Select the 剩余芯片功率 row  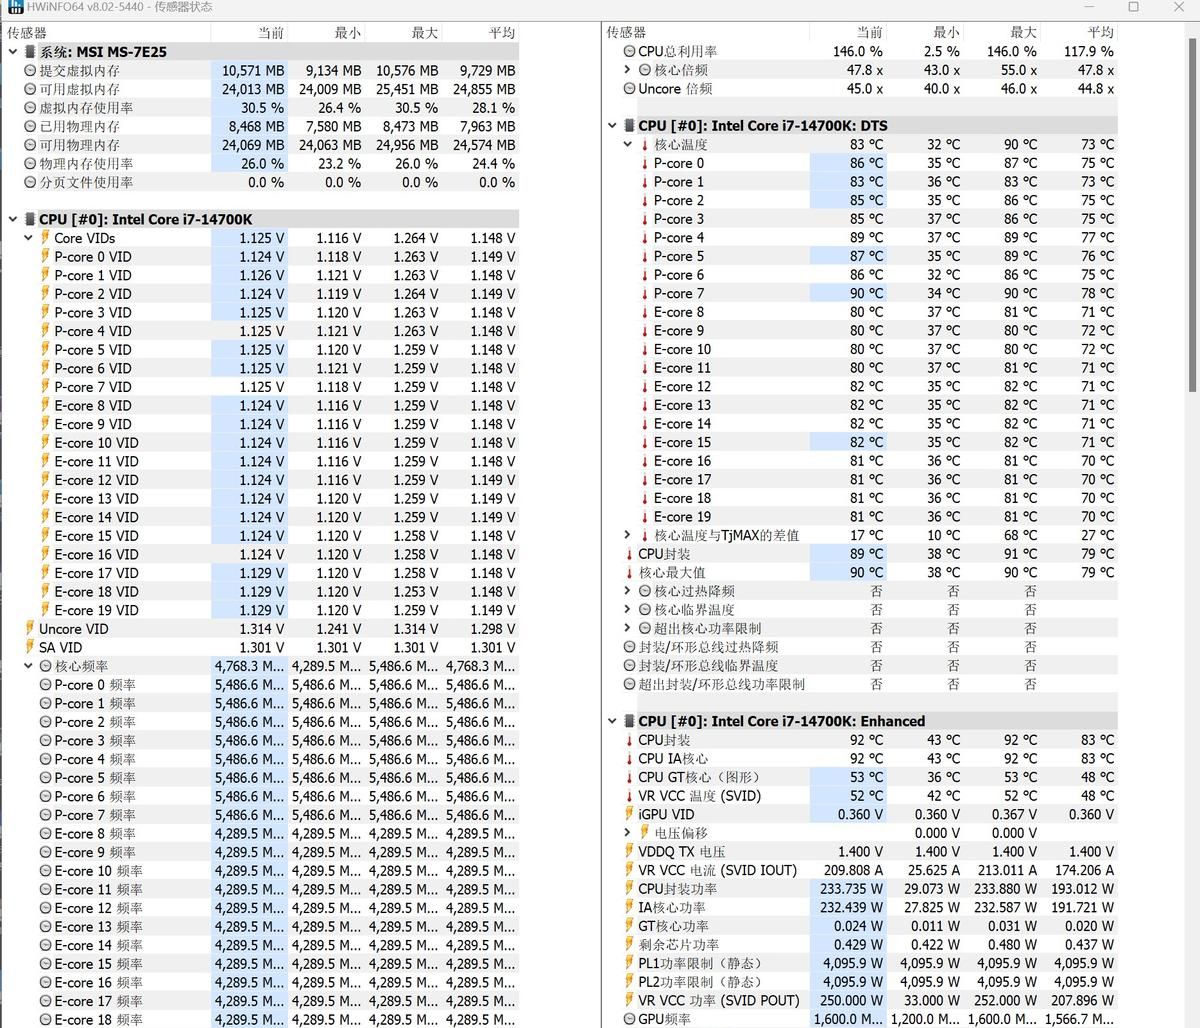pos(860,945)
